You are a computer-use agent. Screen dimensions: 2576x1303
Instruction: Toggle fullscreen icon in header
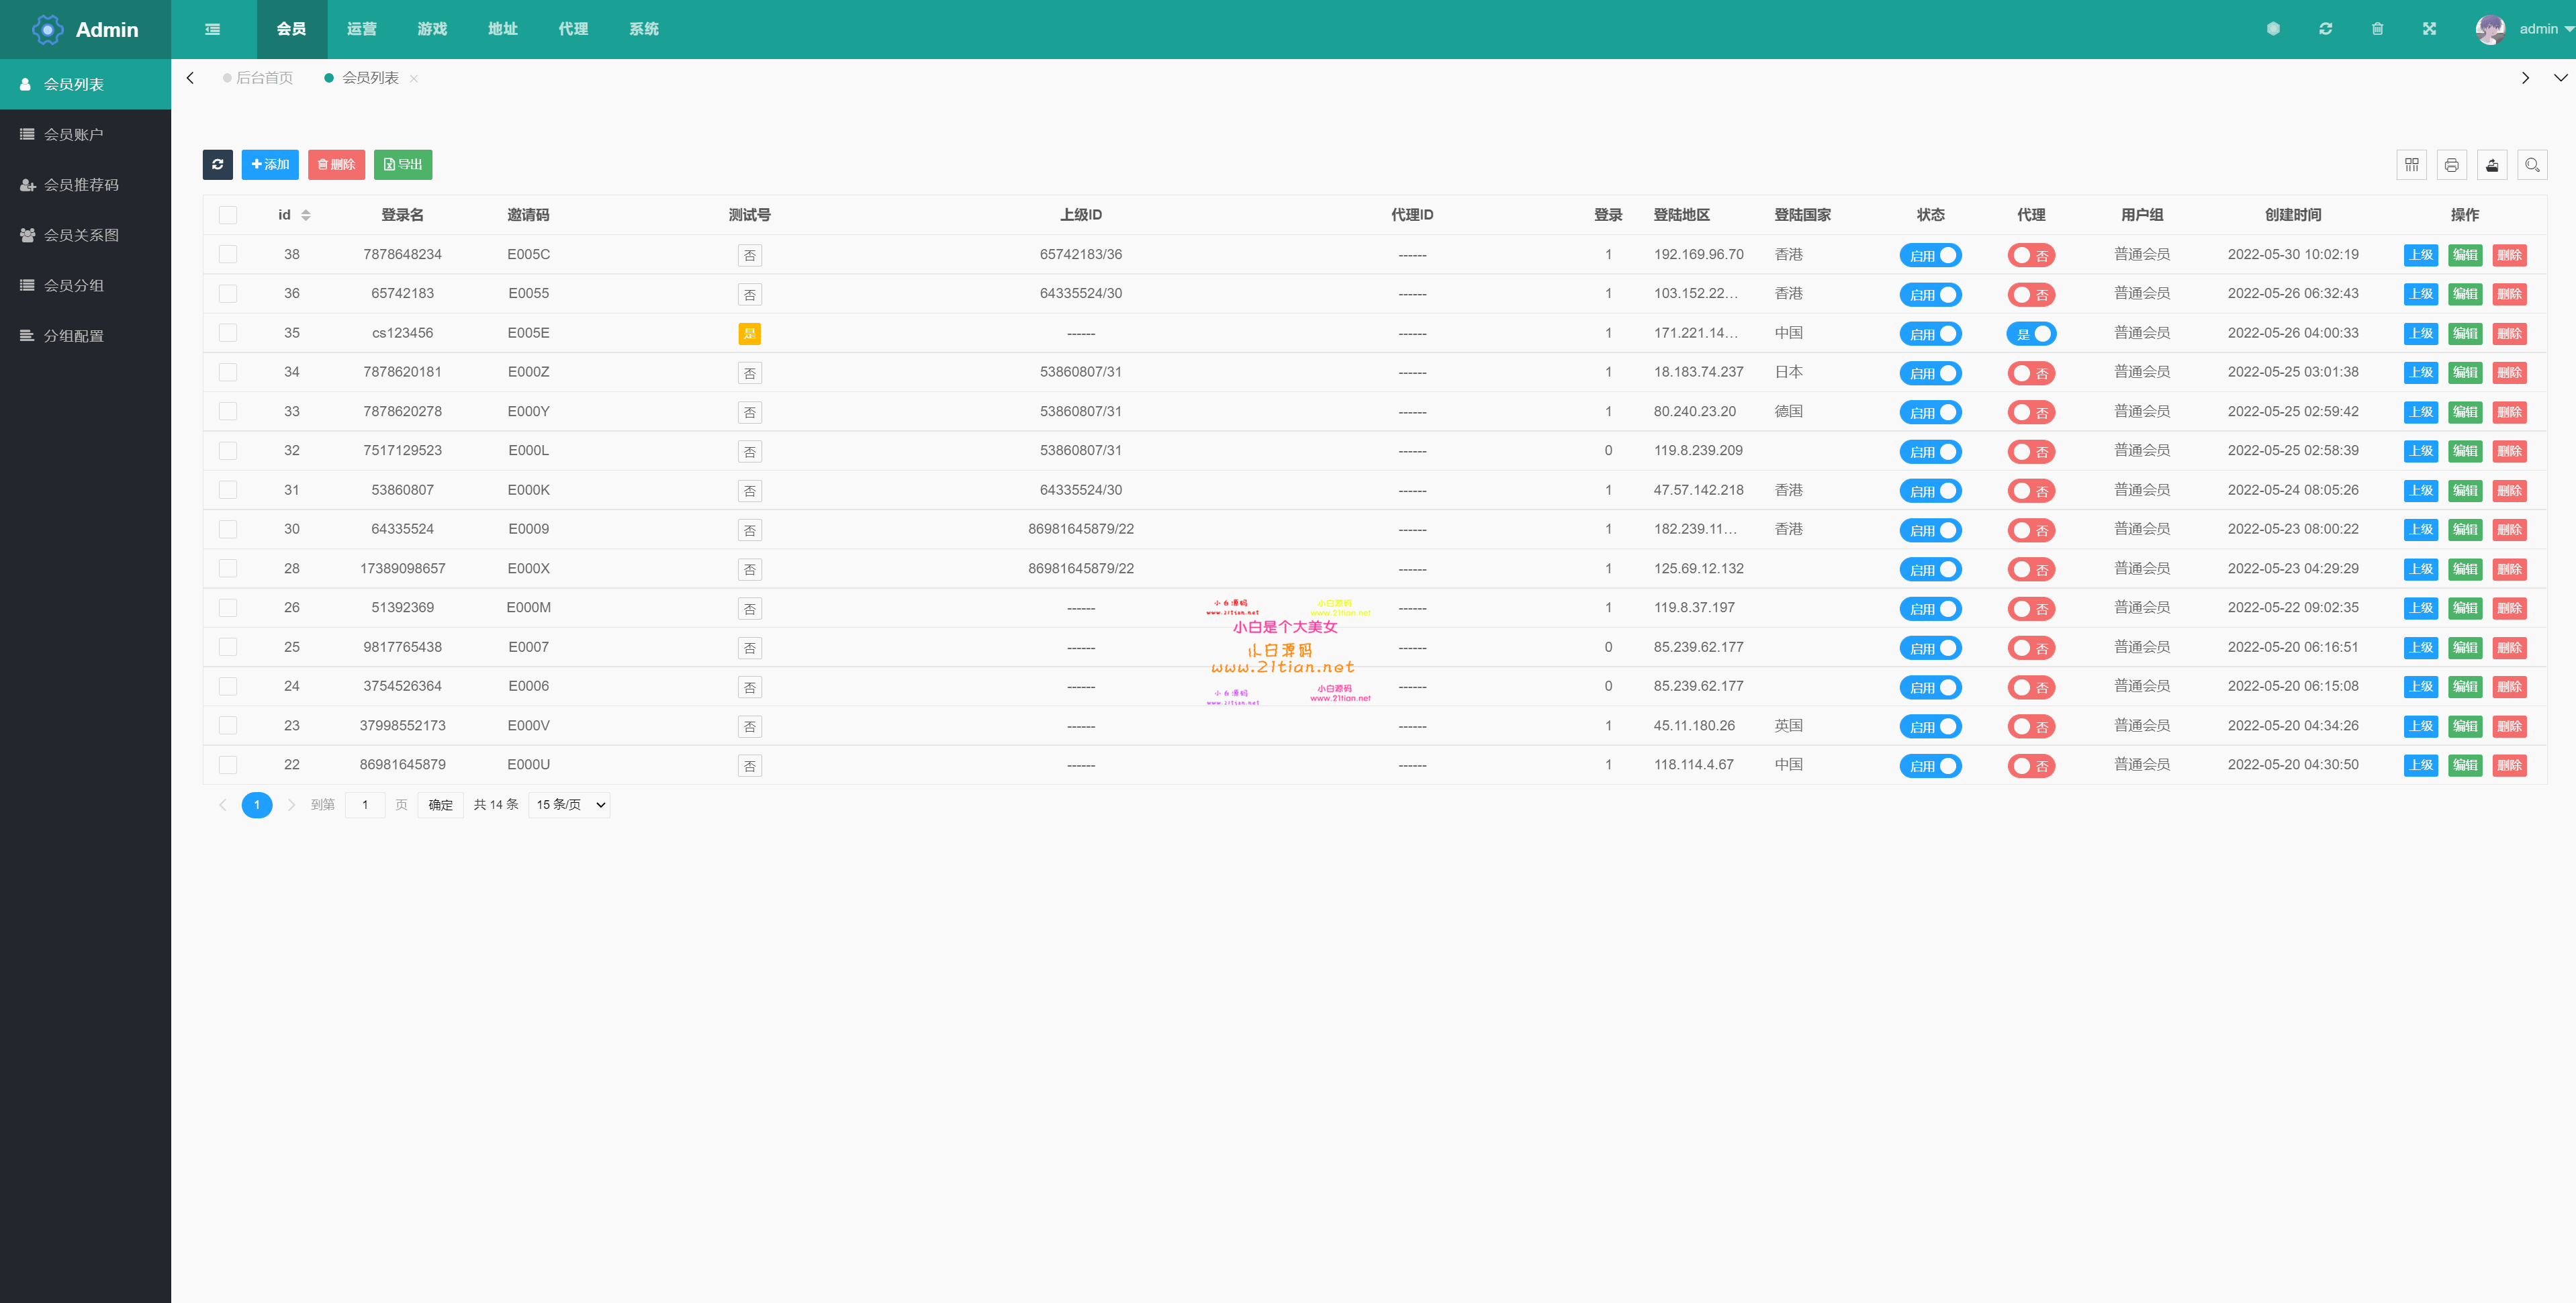click(x=2429, y=29)
